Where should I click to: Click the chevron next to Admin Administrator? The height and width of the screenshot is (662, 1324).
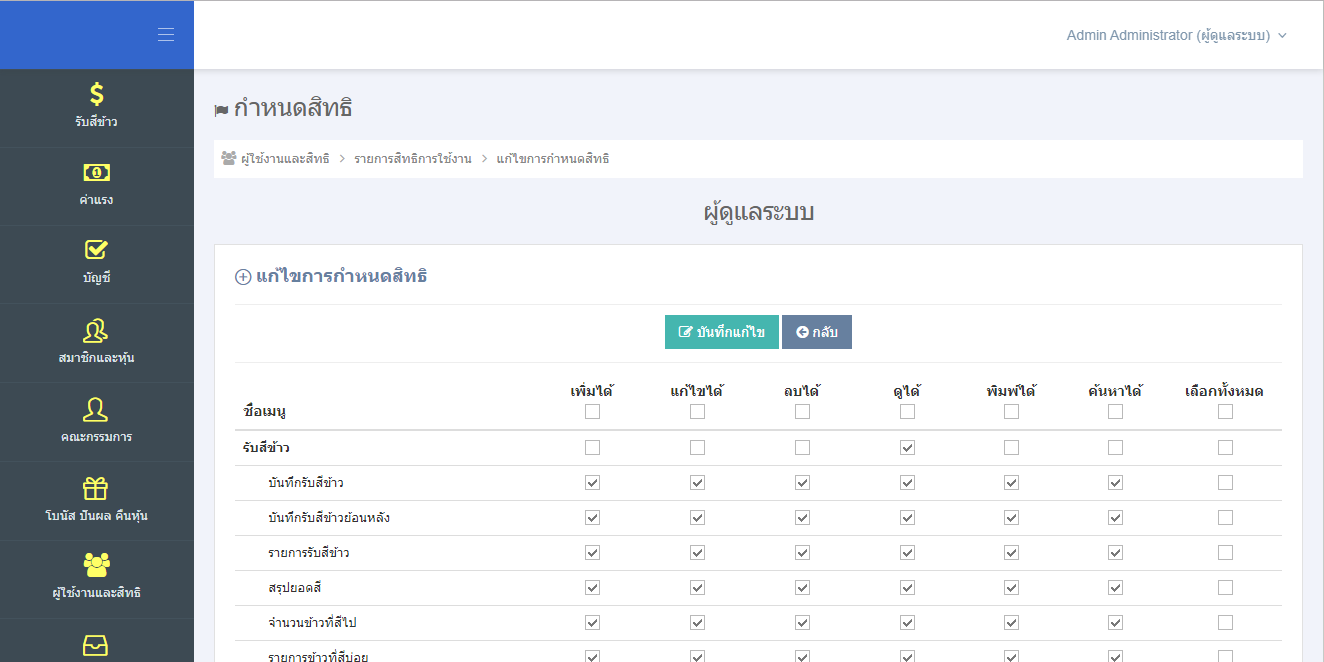1282,35
